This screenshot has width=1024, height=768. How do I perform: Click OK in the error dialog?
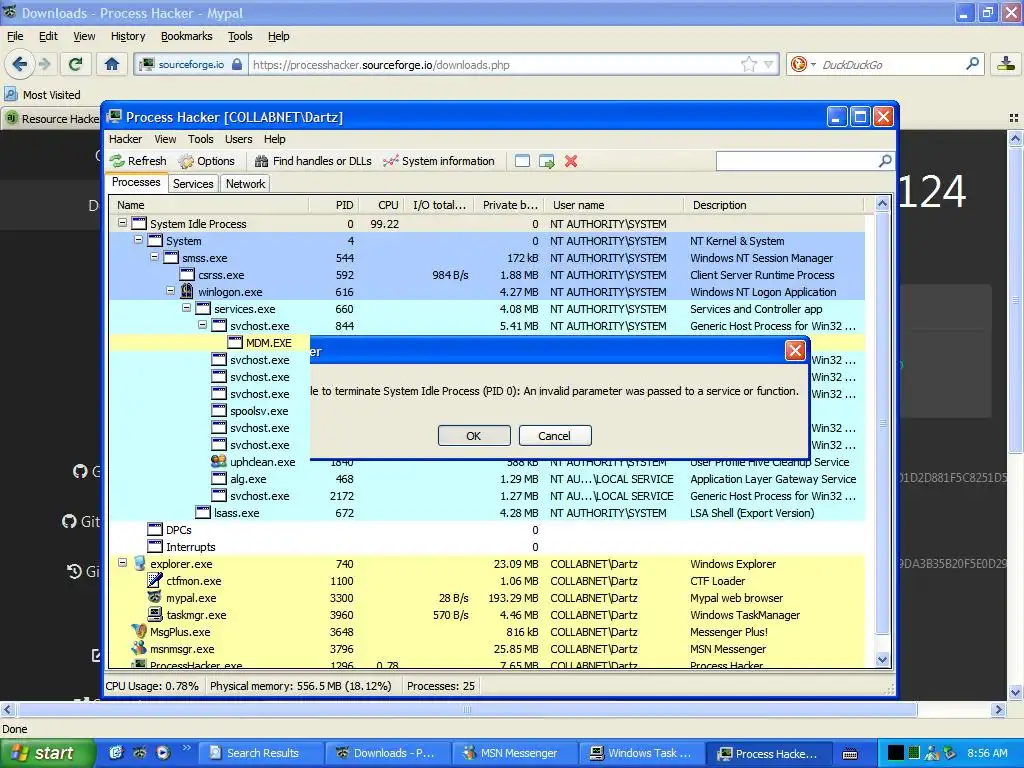click(x=473, y=436)
